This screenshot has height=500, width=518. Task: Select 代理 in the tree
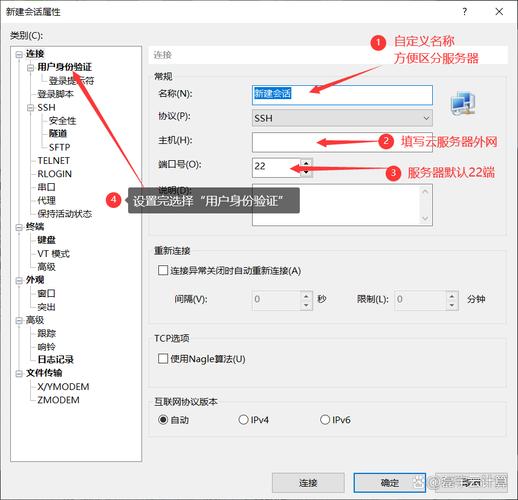[46, 200]
